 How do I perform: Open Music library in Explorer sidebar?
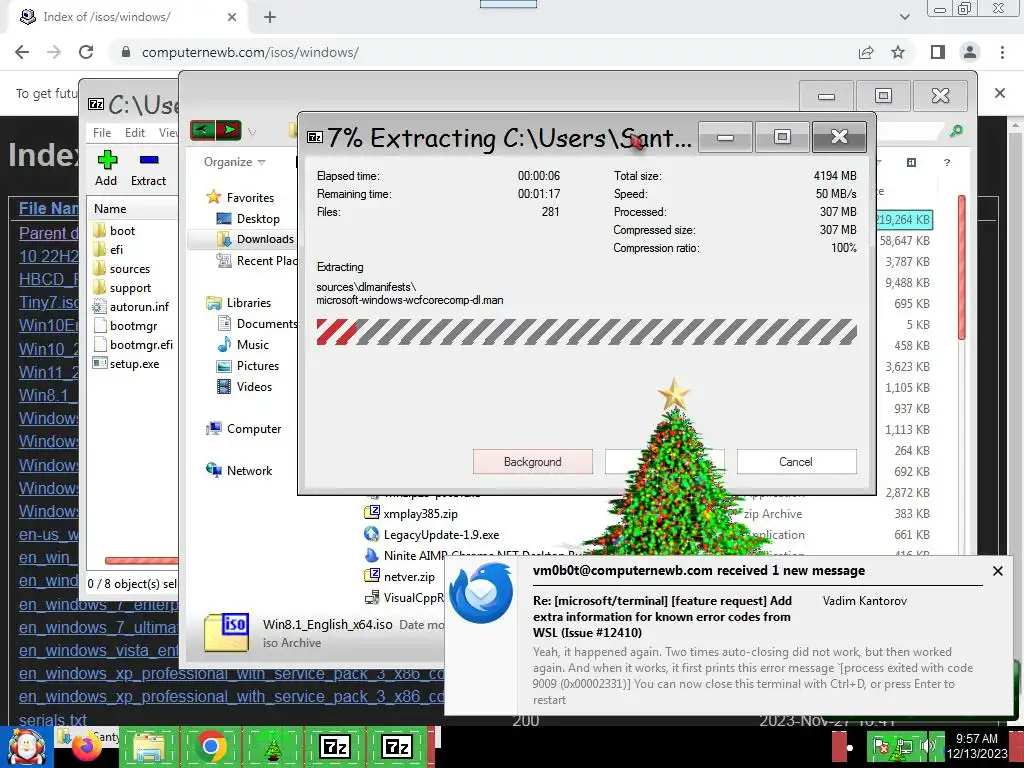coord(253,344)
